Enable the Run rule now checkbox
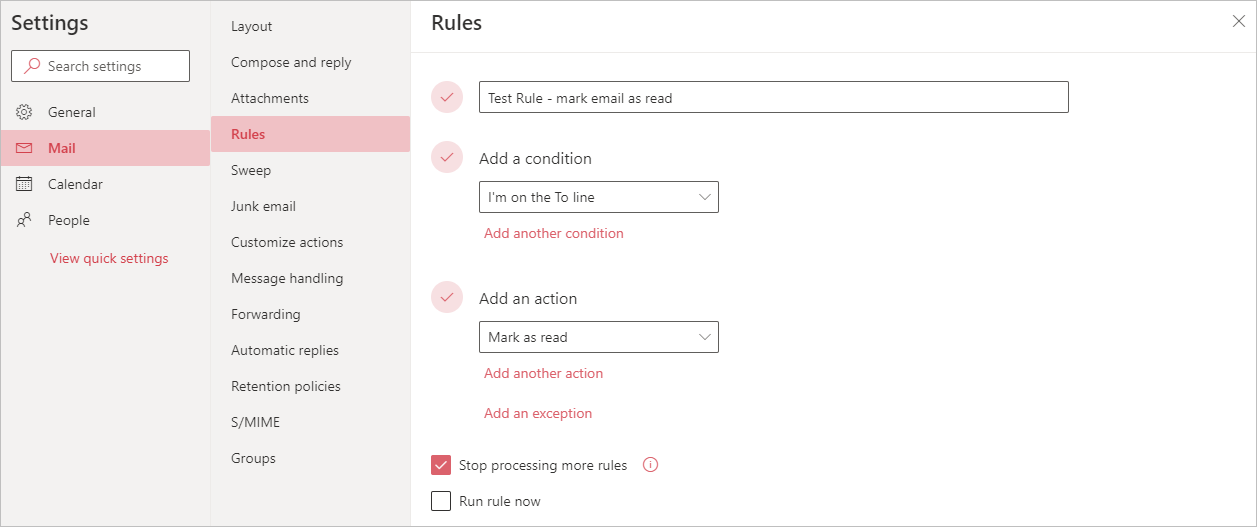This screenshot has height=527, width=1257. [441, 501]
